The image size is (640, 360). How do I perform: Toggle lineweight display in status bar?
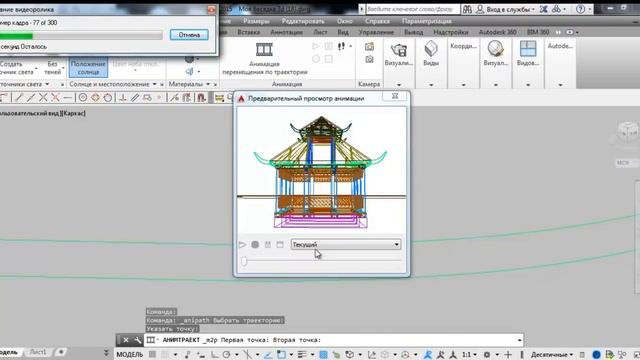pyautogui.click(x=302, y=354)
